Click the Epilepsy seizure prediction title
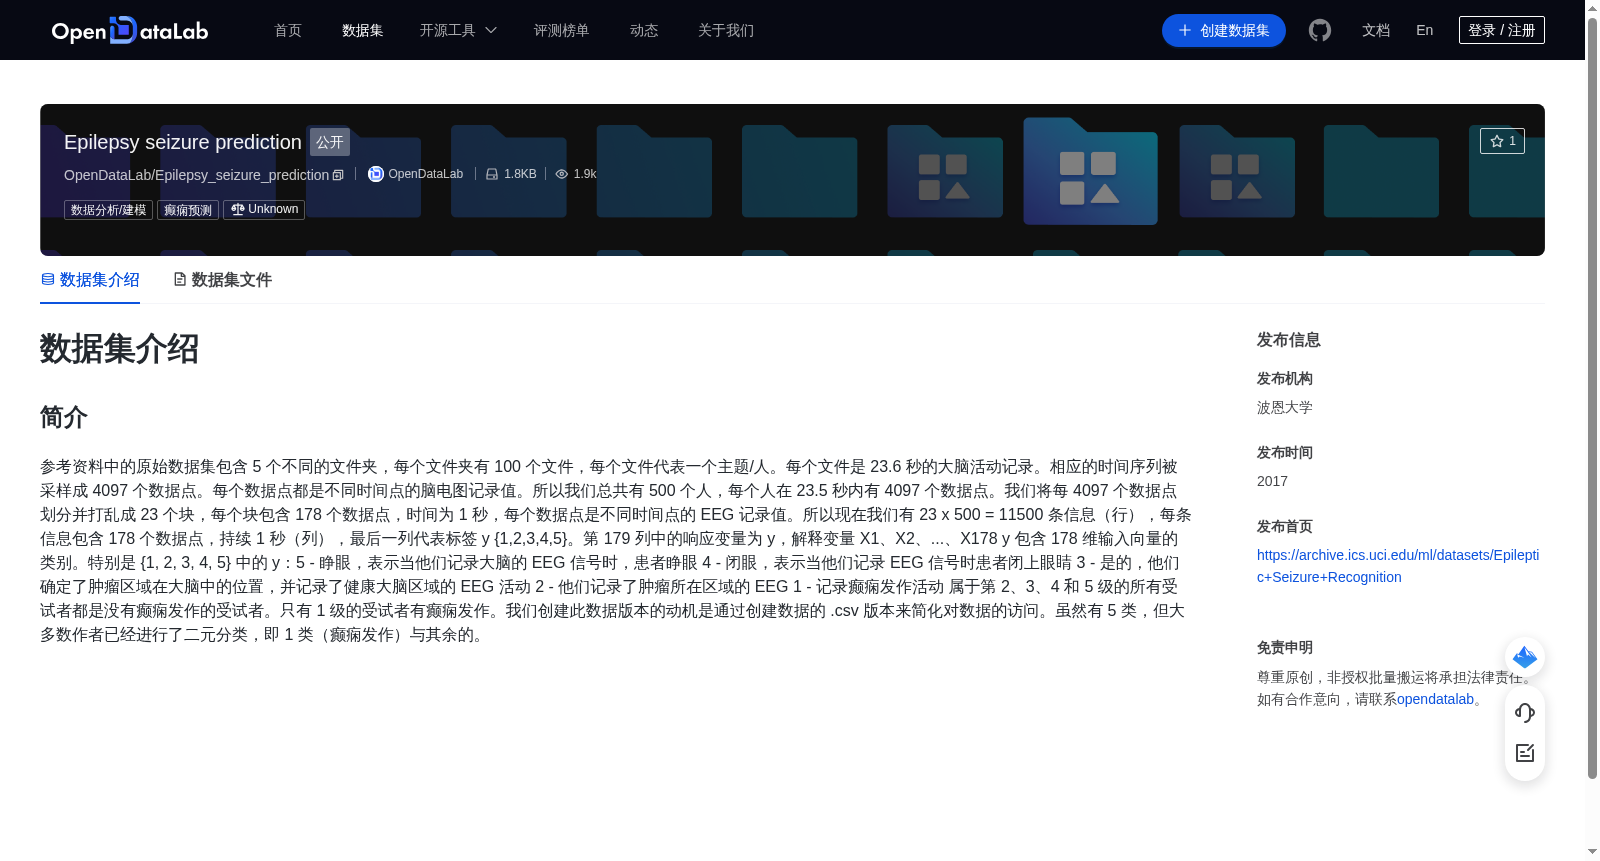 click(183, 142)
